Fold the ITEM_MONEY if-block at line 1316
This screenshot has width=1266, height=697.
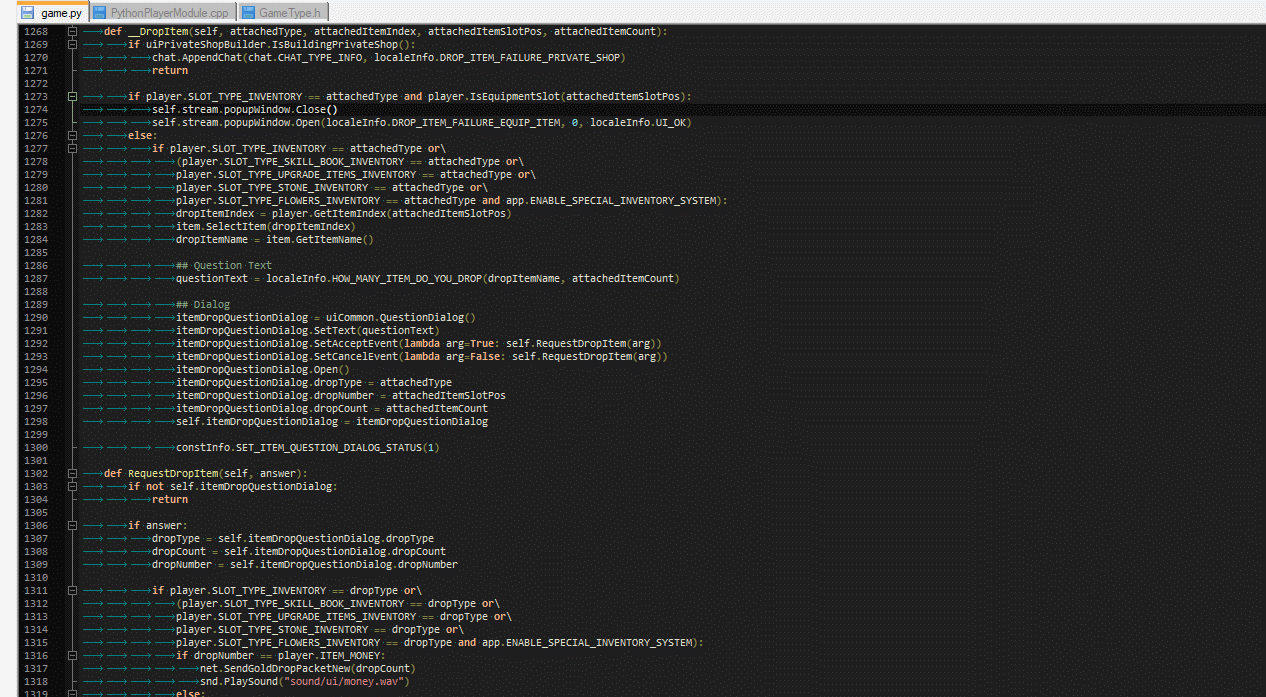click(73, 656)
